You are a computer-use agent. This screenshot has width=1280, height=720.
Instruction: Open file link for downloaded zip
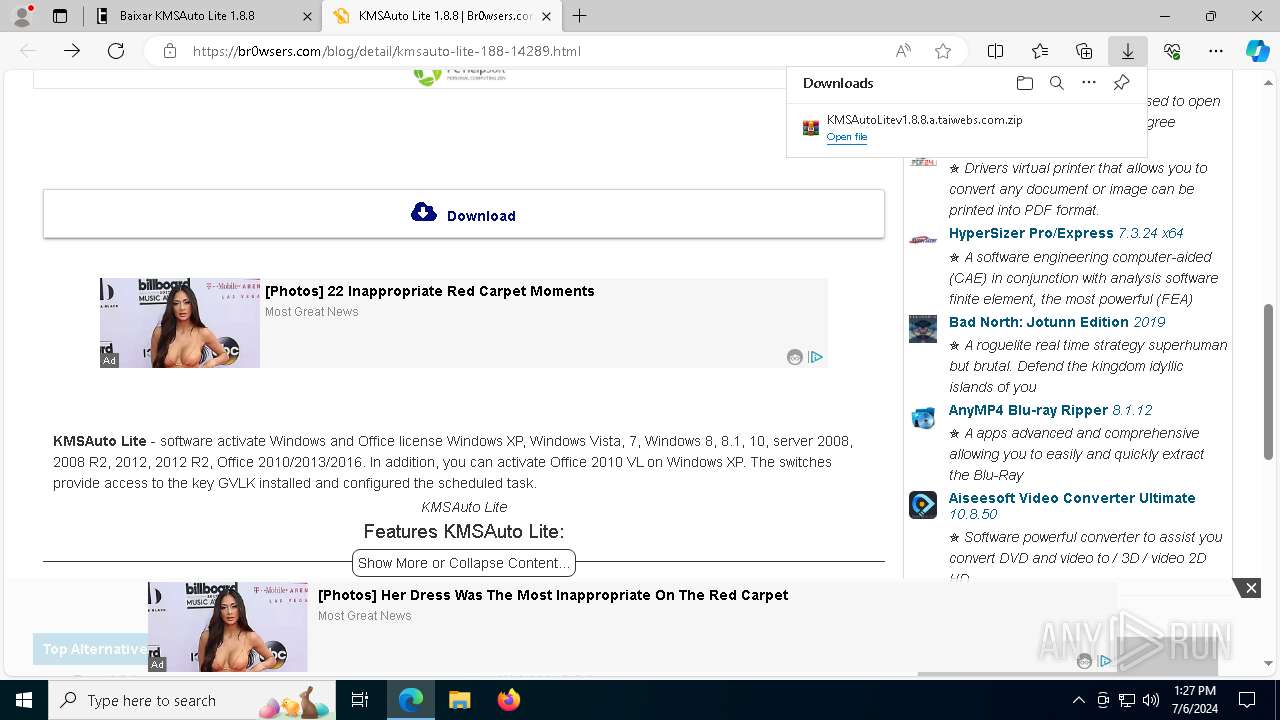pyautogui.click(x=847, y=137)
